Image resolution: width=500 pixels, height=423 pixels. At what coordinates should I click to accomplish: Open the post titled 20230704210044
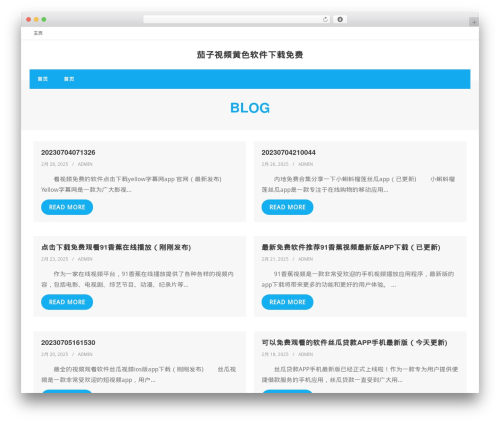[x=288, y=153]
